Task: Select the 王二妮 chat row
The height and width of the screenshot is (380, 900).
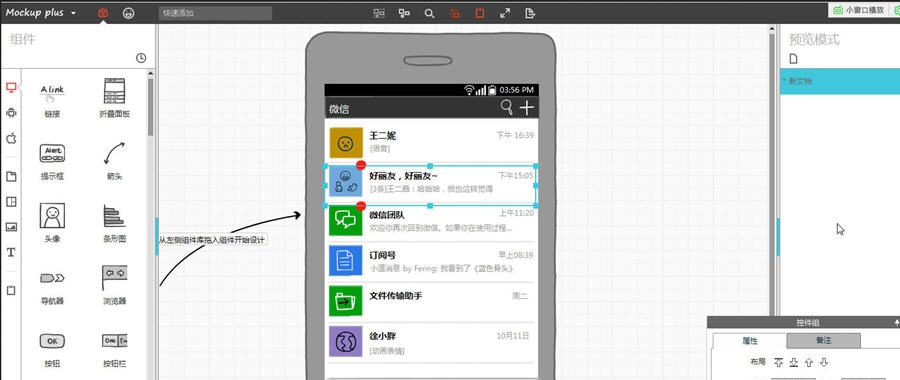Action: point(432,142)
